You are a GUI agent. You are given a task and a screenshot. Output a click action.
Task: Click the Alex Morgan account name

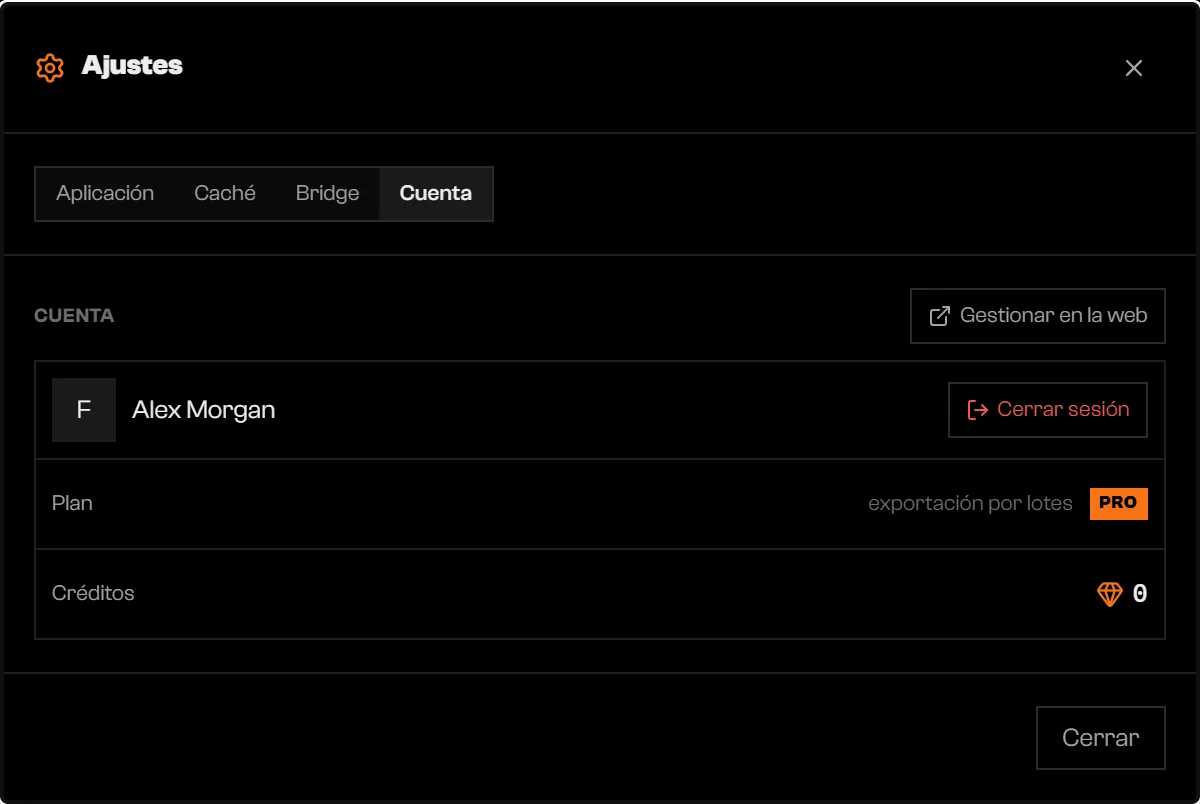[x=204, y=410]
